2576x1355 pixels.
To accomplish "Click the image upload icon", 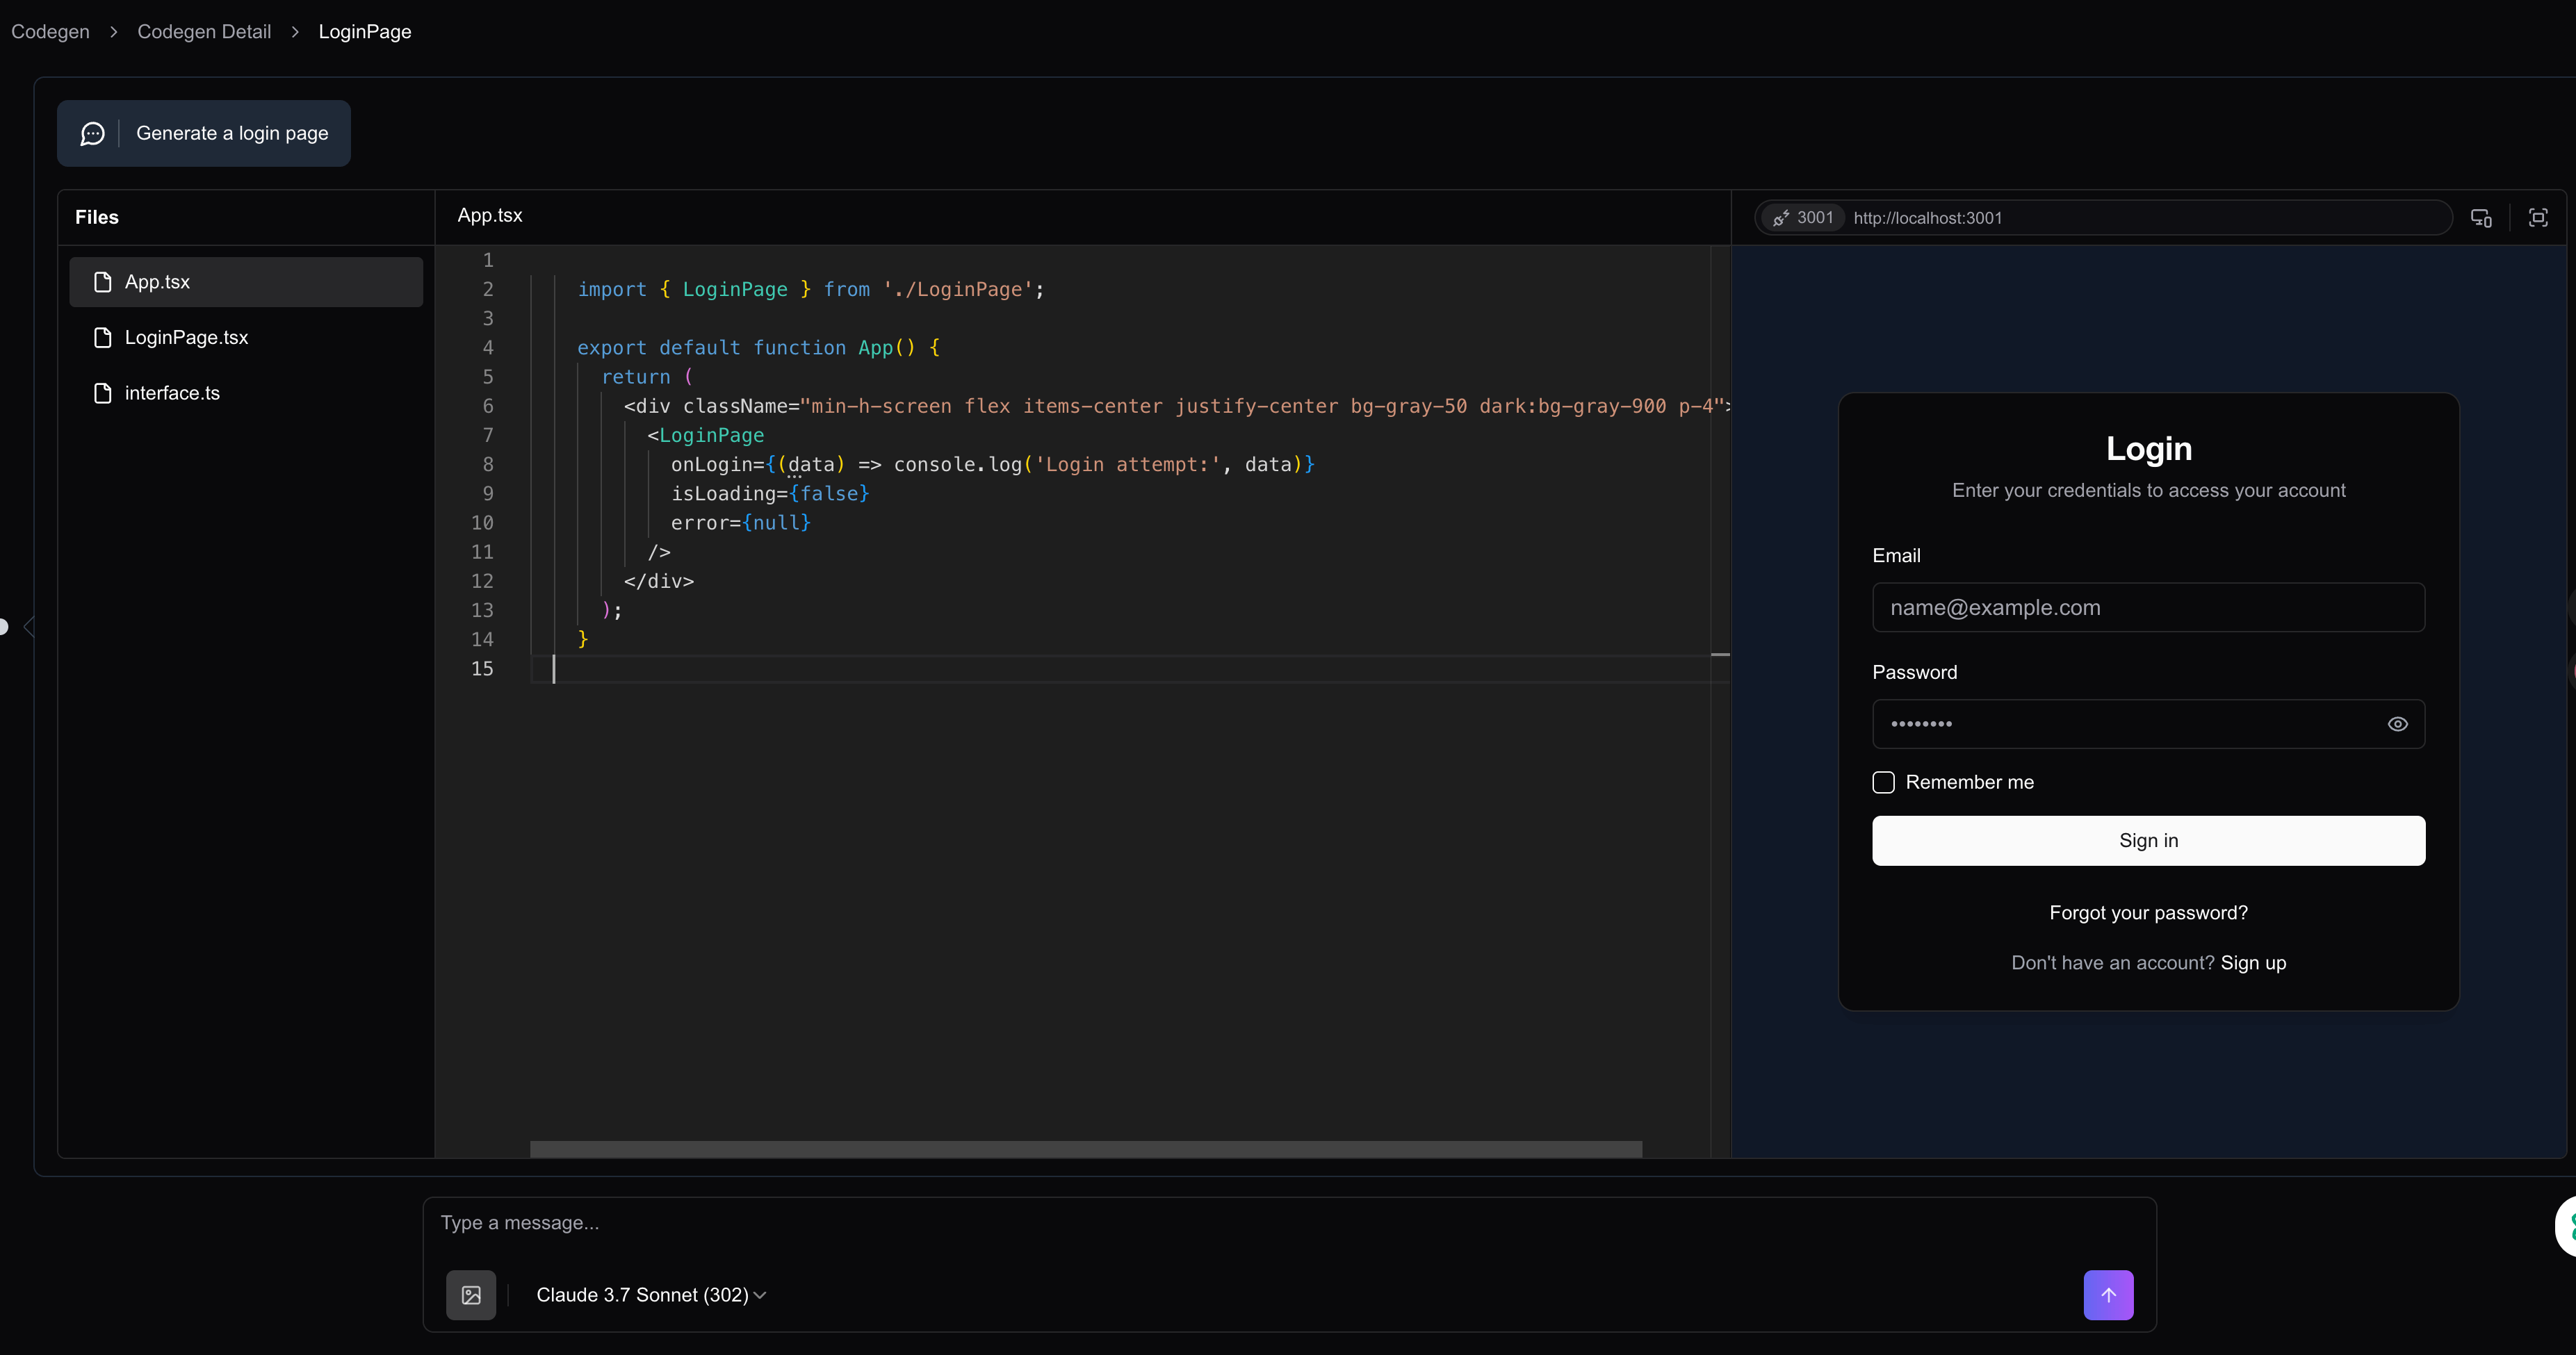I will (x=471, y=1295).
